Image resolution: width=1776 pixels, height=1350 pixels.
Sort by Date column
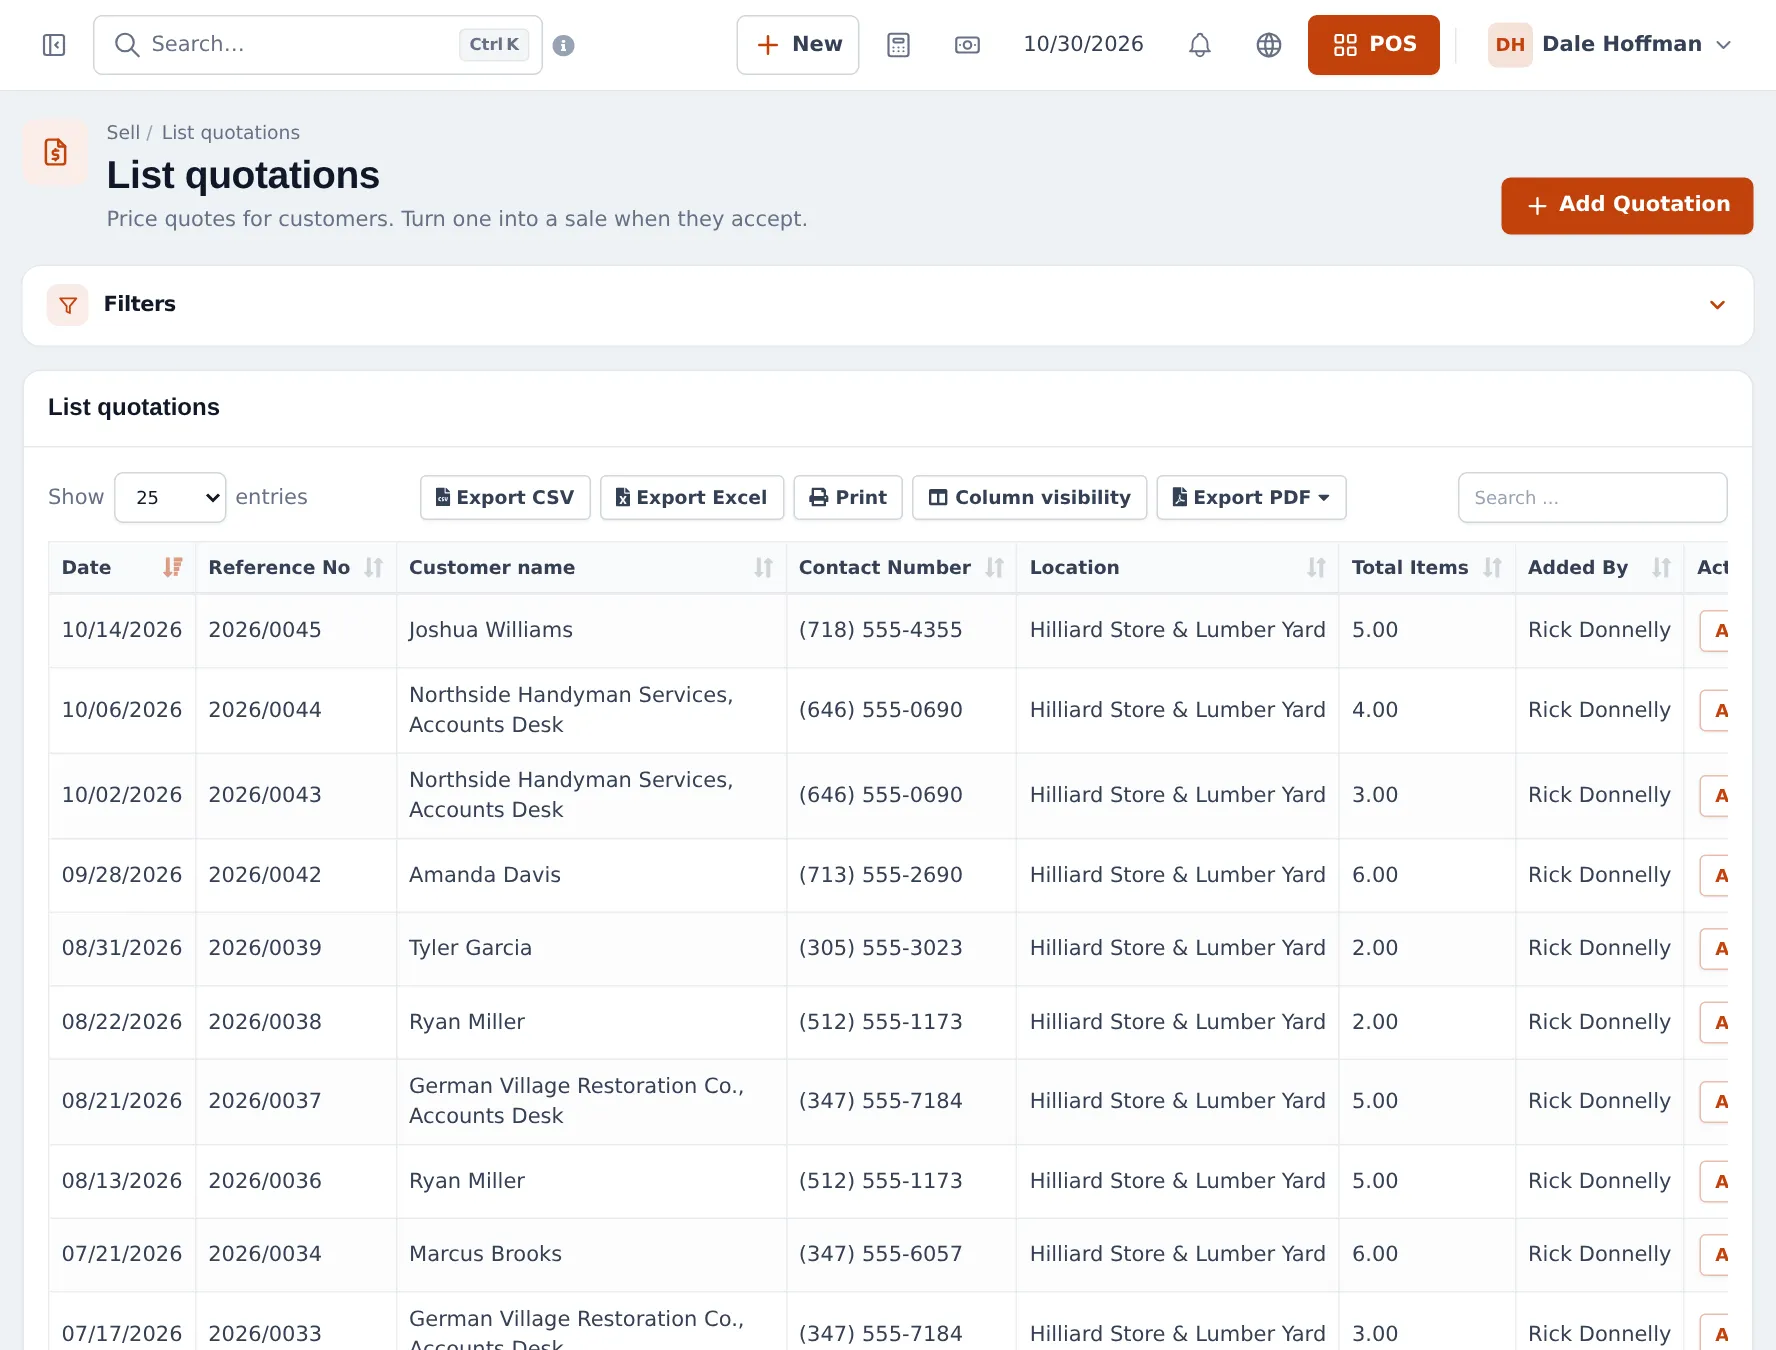122,567
